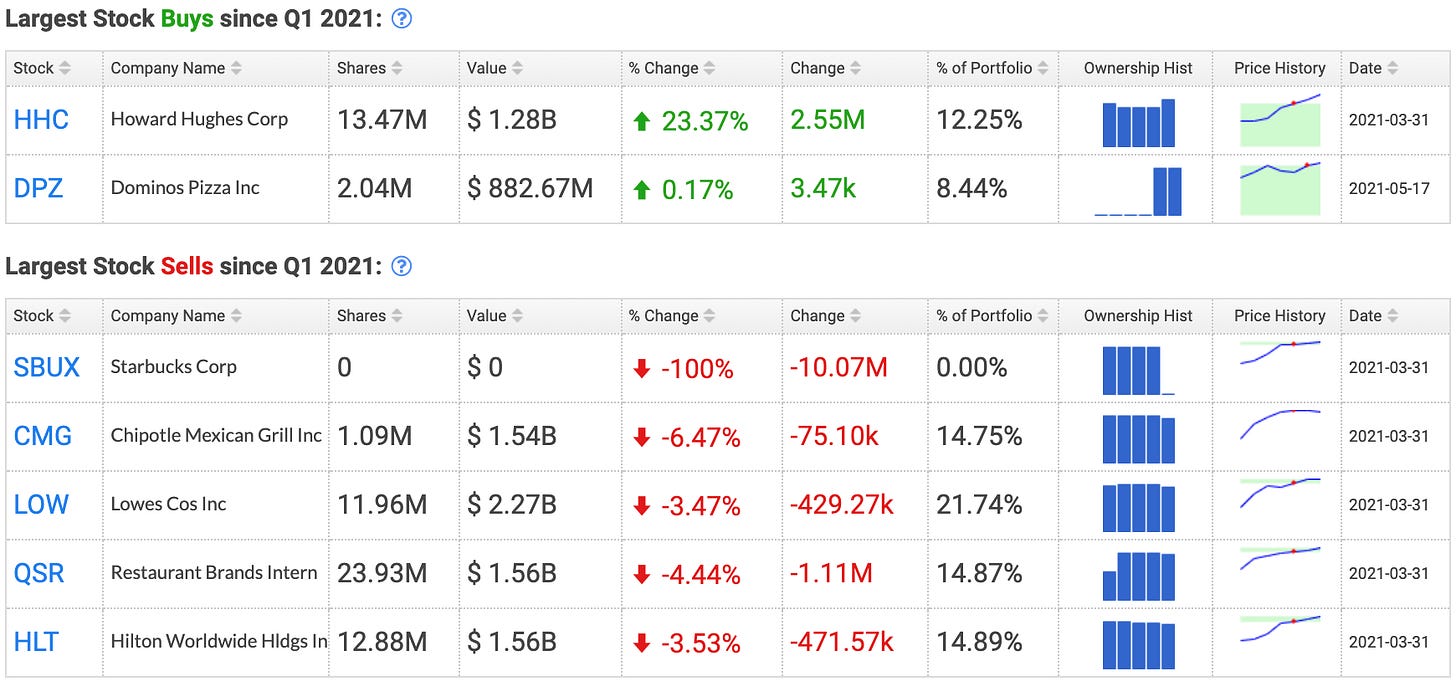Click the 2021-05-17 date cell
Screen dimensions: 1456x681
pos(1395,188)
